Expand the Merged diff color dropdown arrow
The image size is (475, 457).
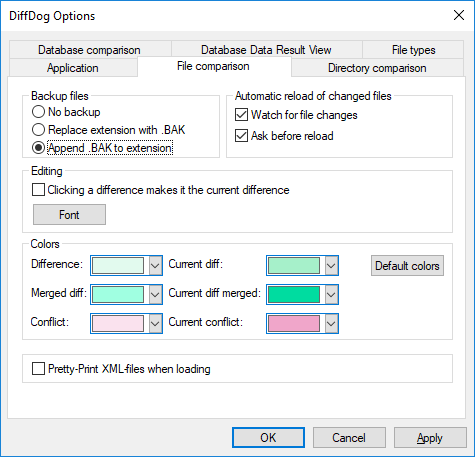coord(155,294)
